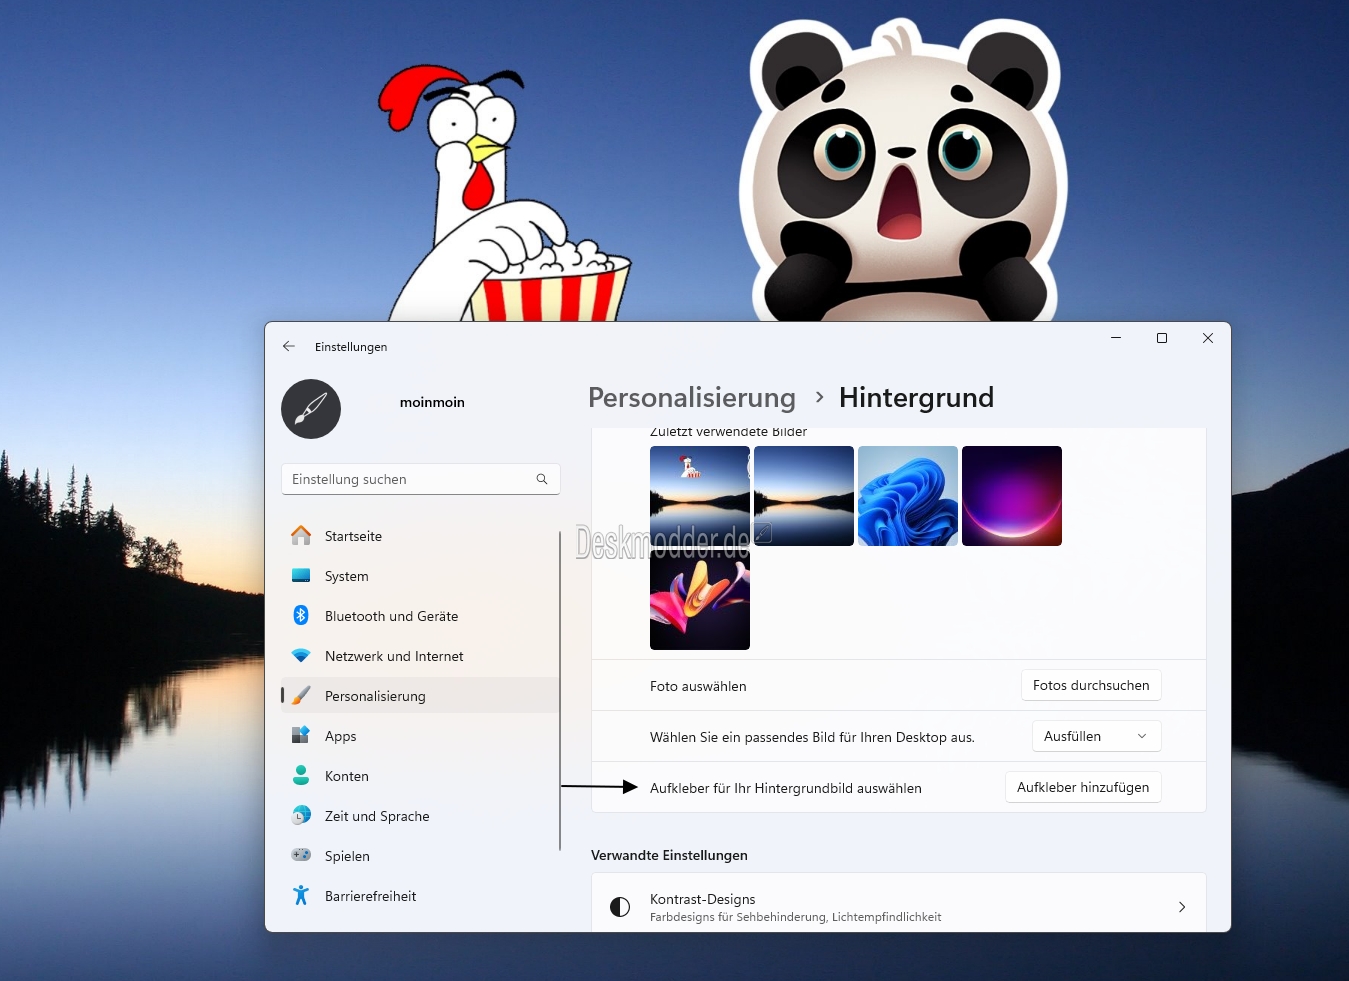
Task: Click the Einstellung suchen search field
Action: (420, 479)
